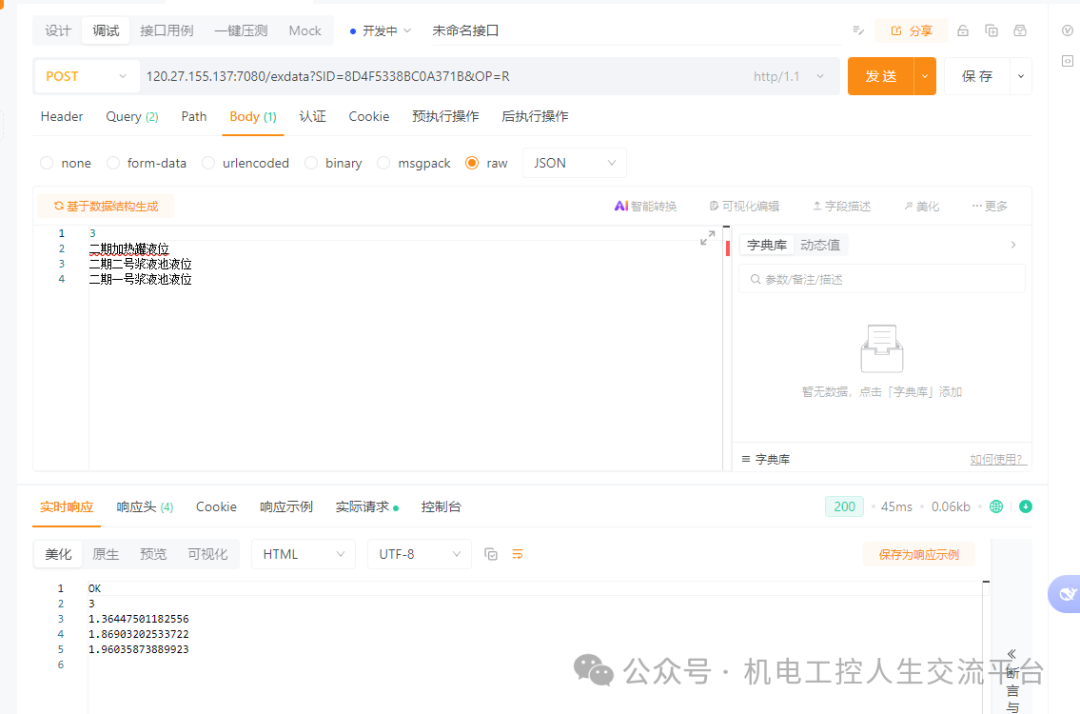This screenshot has width=1080, height=714.
Task: Open the 预执行操作 tab
Action: tap(445, 116)
